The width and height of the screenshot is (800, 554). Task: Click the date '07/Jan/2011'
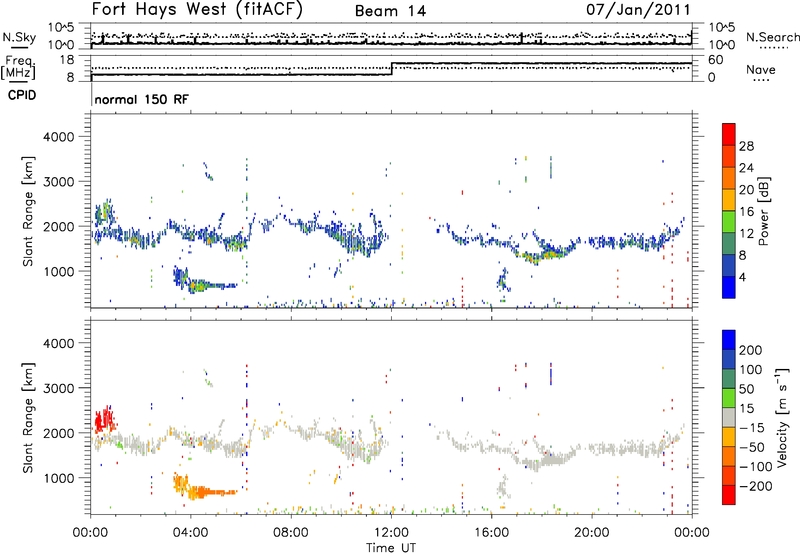638,10
